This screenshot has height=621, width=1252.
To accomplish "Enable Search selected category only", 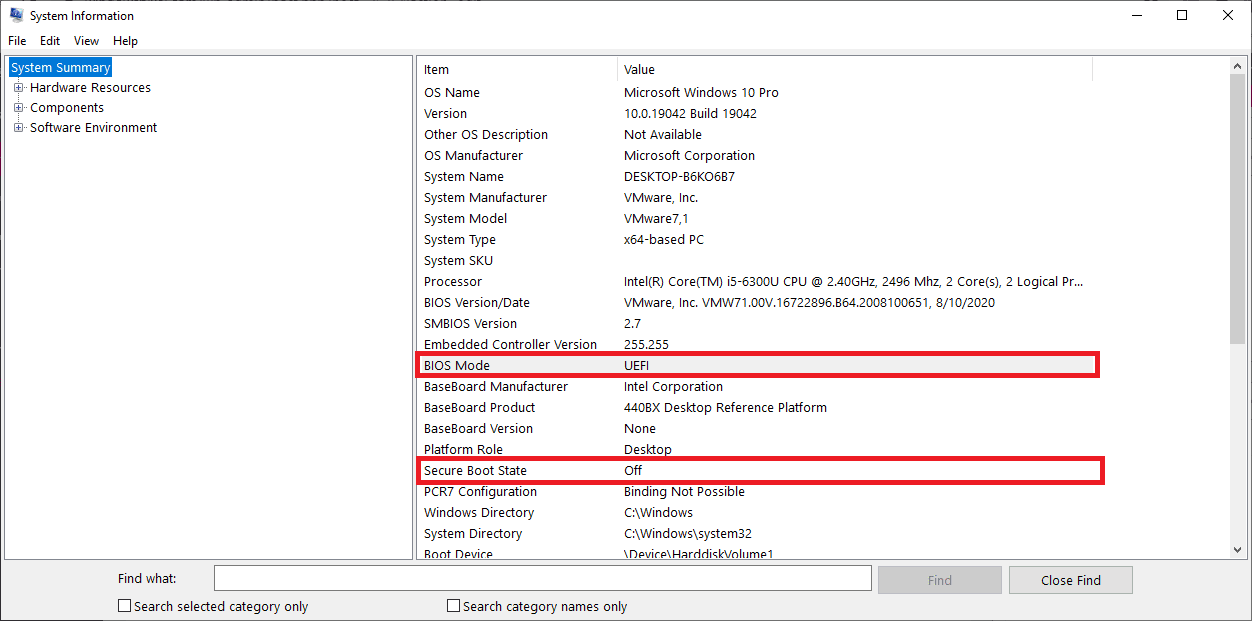I will coord(125,606).
